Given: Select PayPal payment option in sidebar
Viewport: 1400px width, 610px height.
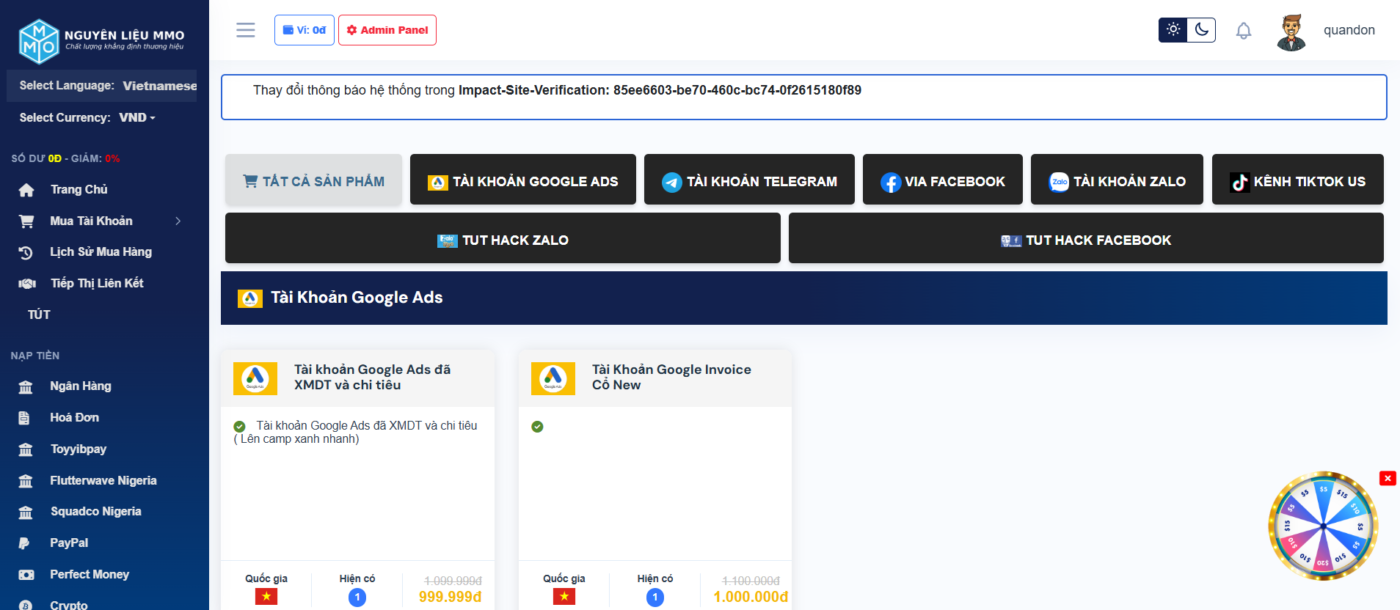Looking at the screenshot, I should coord(69,543).
